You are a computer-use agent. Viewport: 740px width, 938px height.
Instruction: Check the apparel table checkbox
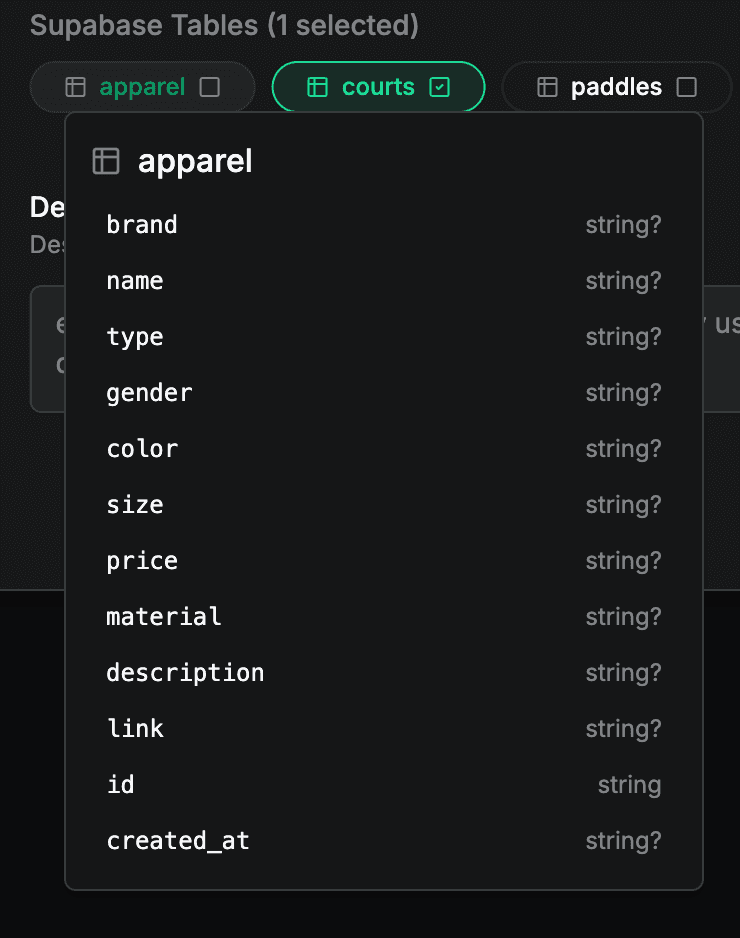(x=209, y=87)
